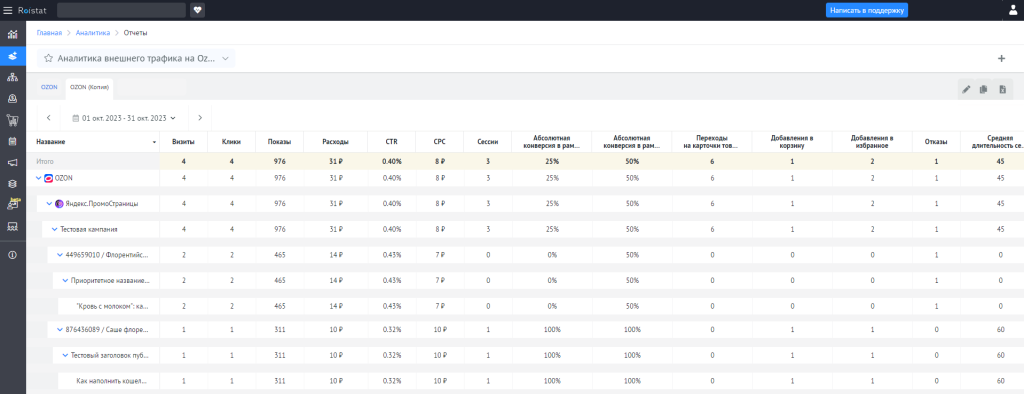Collapse the Яндекс.ПромоСтраницы row
Viewport: 1024px width, 394px height.
tap(50, 204)
